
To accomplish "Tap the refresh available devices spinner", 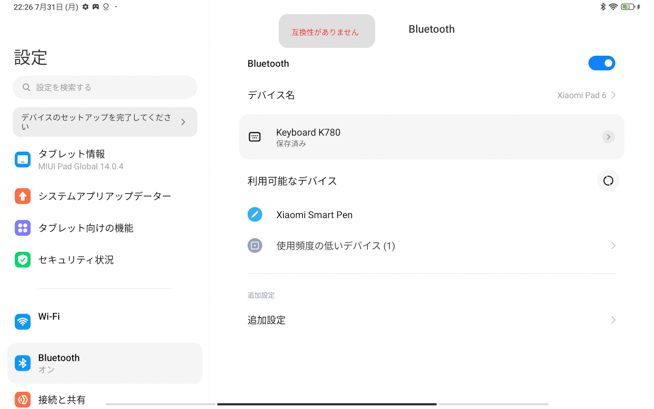I will coord(607,181).
